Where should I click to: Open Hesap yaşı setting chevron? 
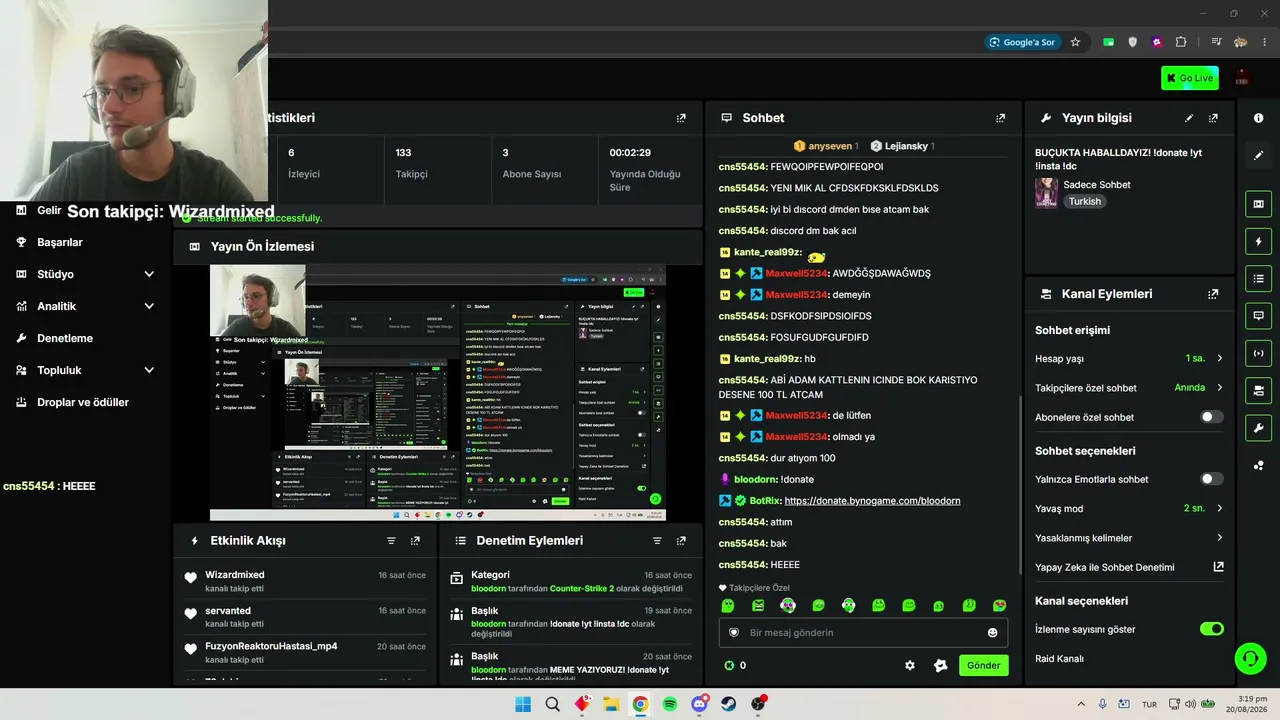pyautogui.click(x=1219, y=358)
